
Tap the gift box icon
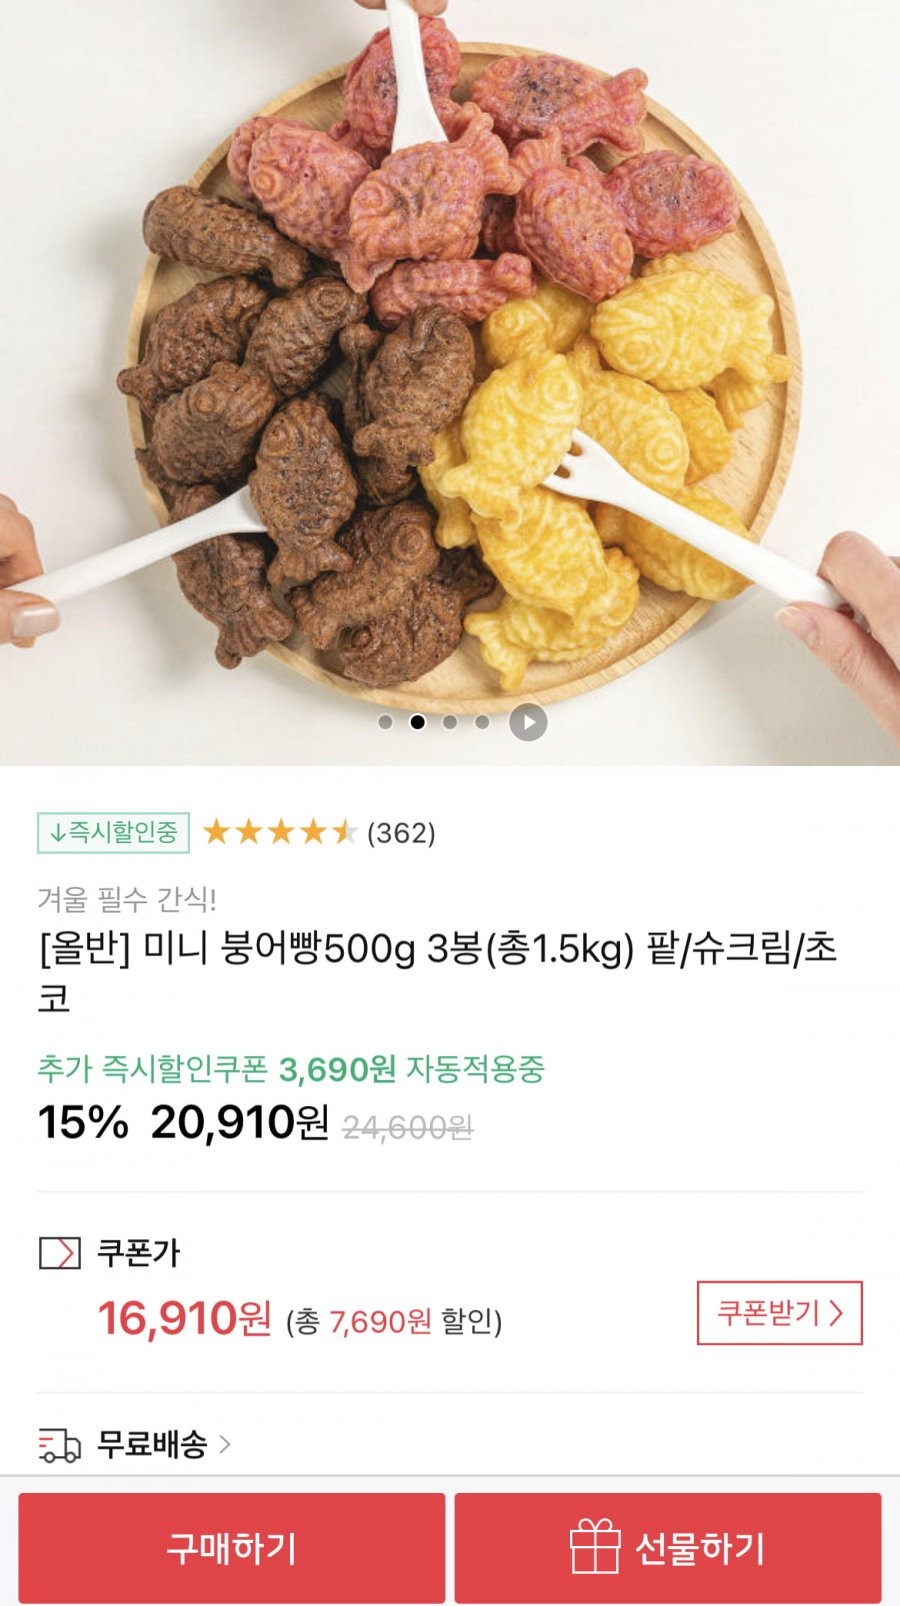(x=595, y=1546)
